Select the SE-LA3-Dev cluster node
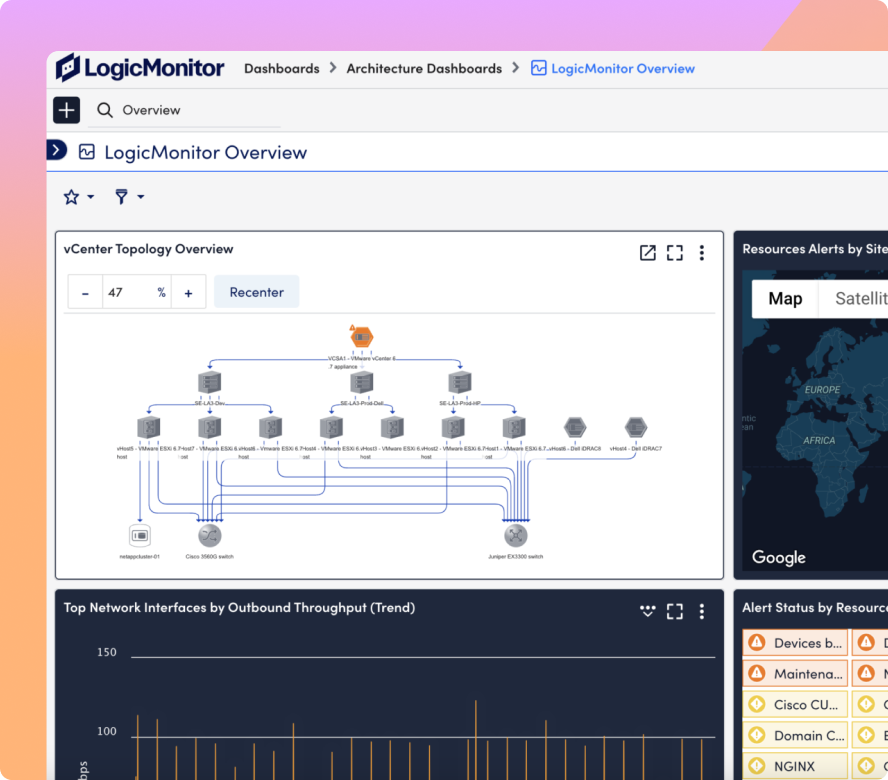888x780 pixels. coord(210,382)
